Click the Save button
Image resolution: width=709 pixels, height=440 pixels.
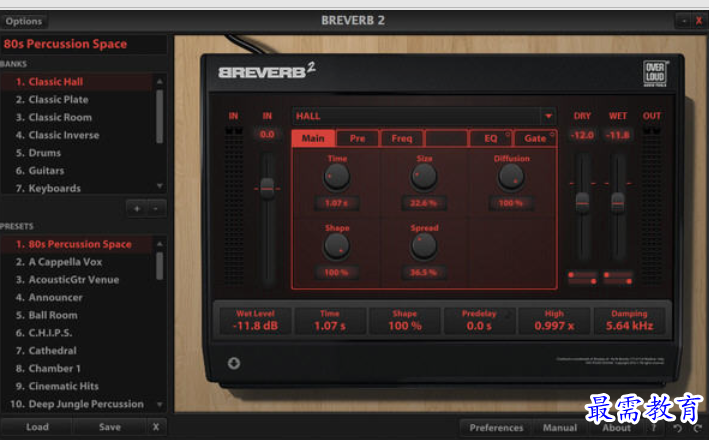coord(110,427)
